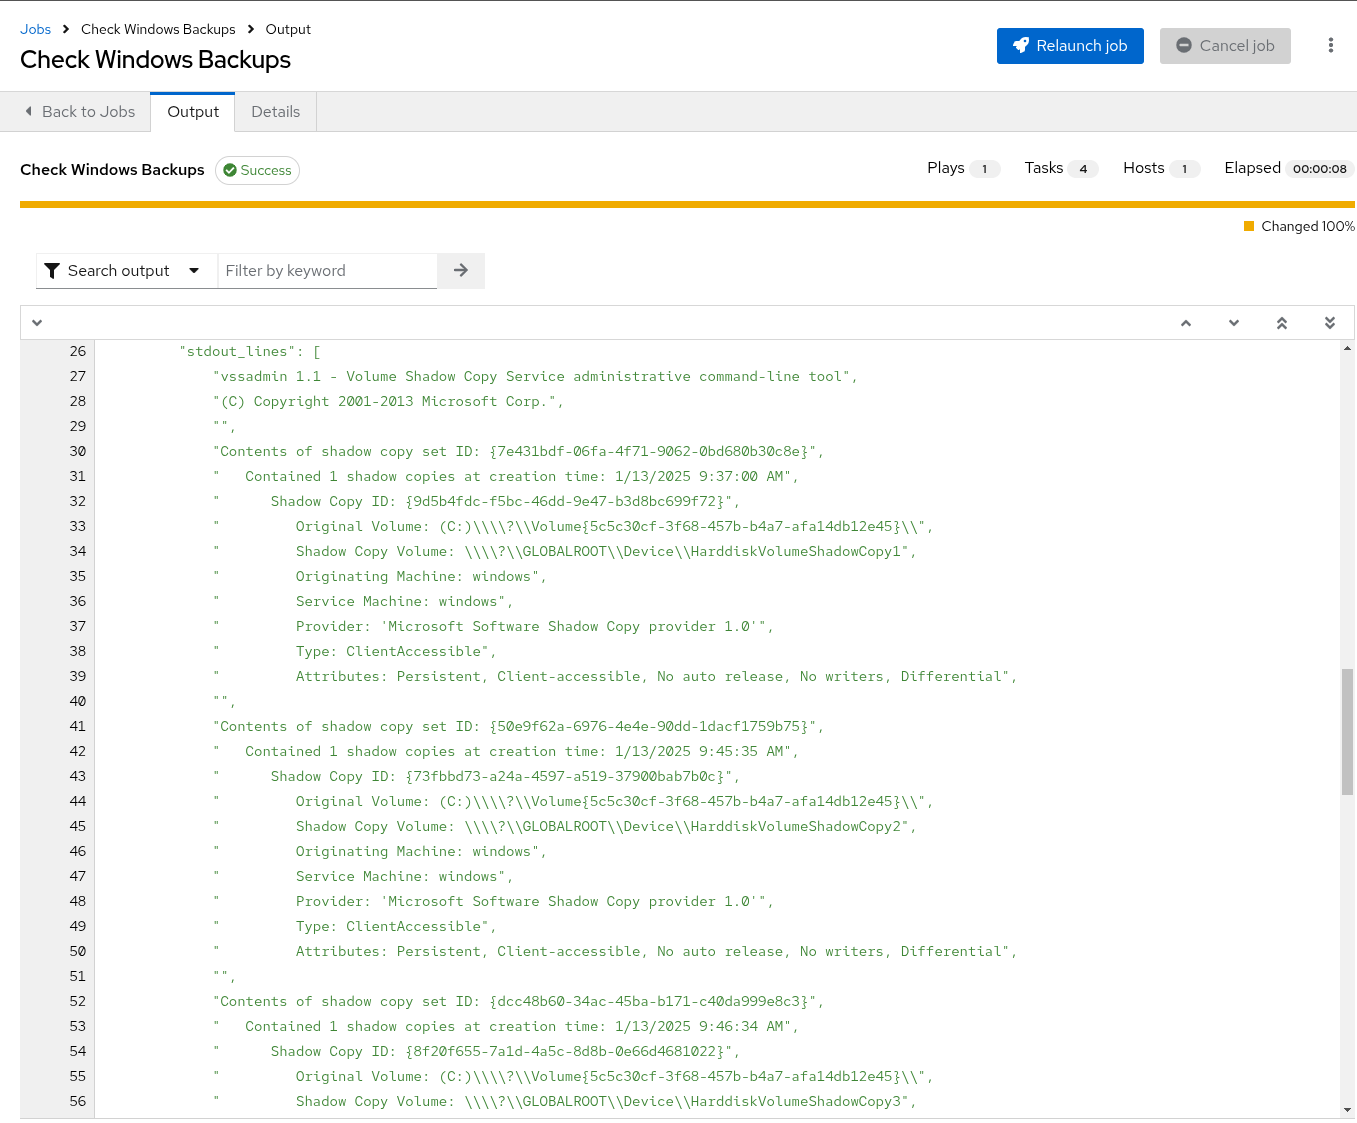Select the Output tab

[193, 112]
